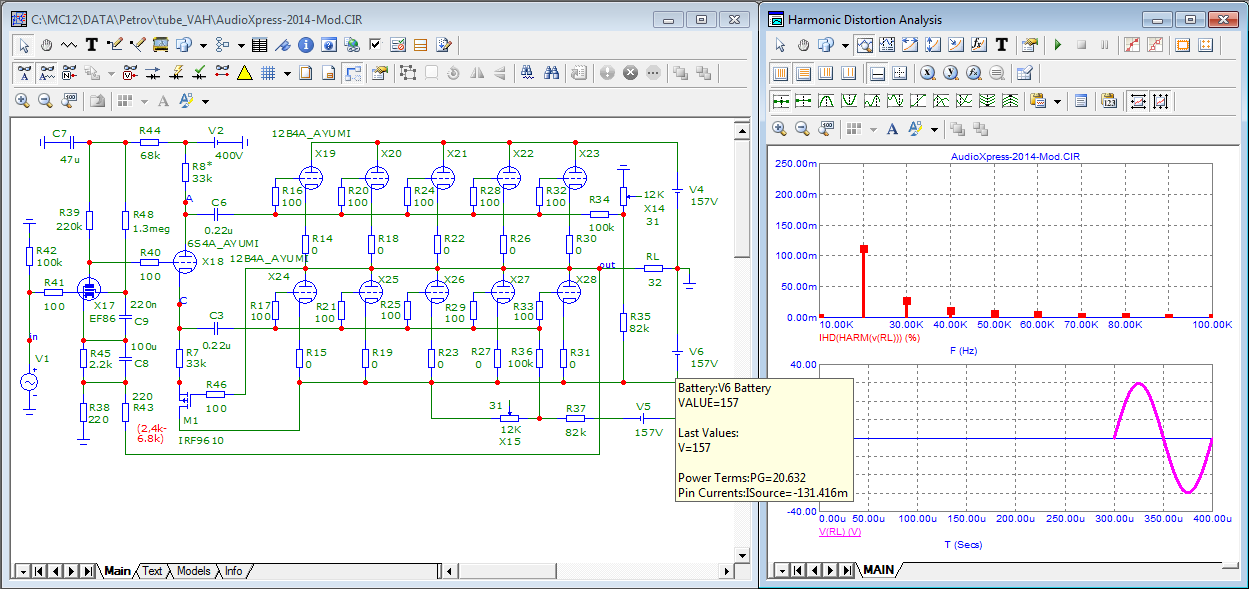Zoom out in the Harmonic Distortion Analysis window
The image size is (1249, 589).
pyautogui.click(x=802, y=129)
